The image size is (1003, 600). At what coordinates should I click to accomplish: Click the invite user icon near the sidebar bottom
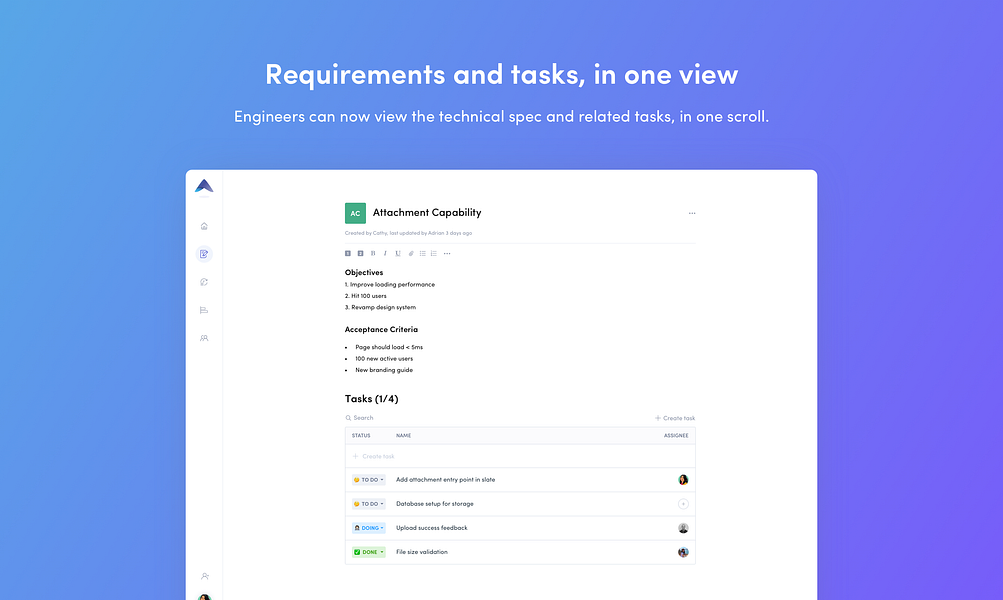[x=205, y=576]
